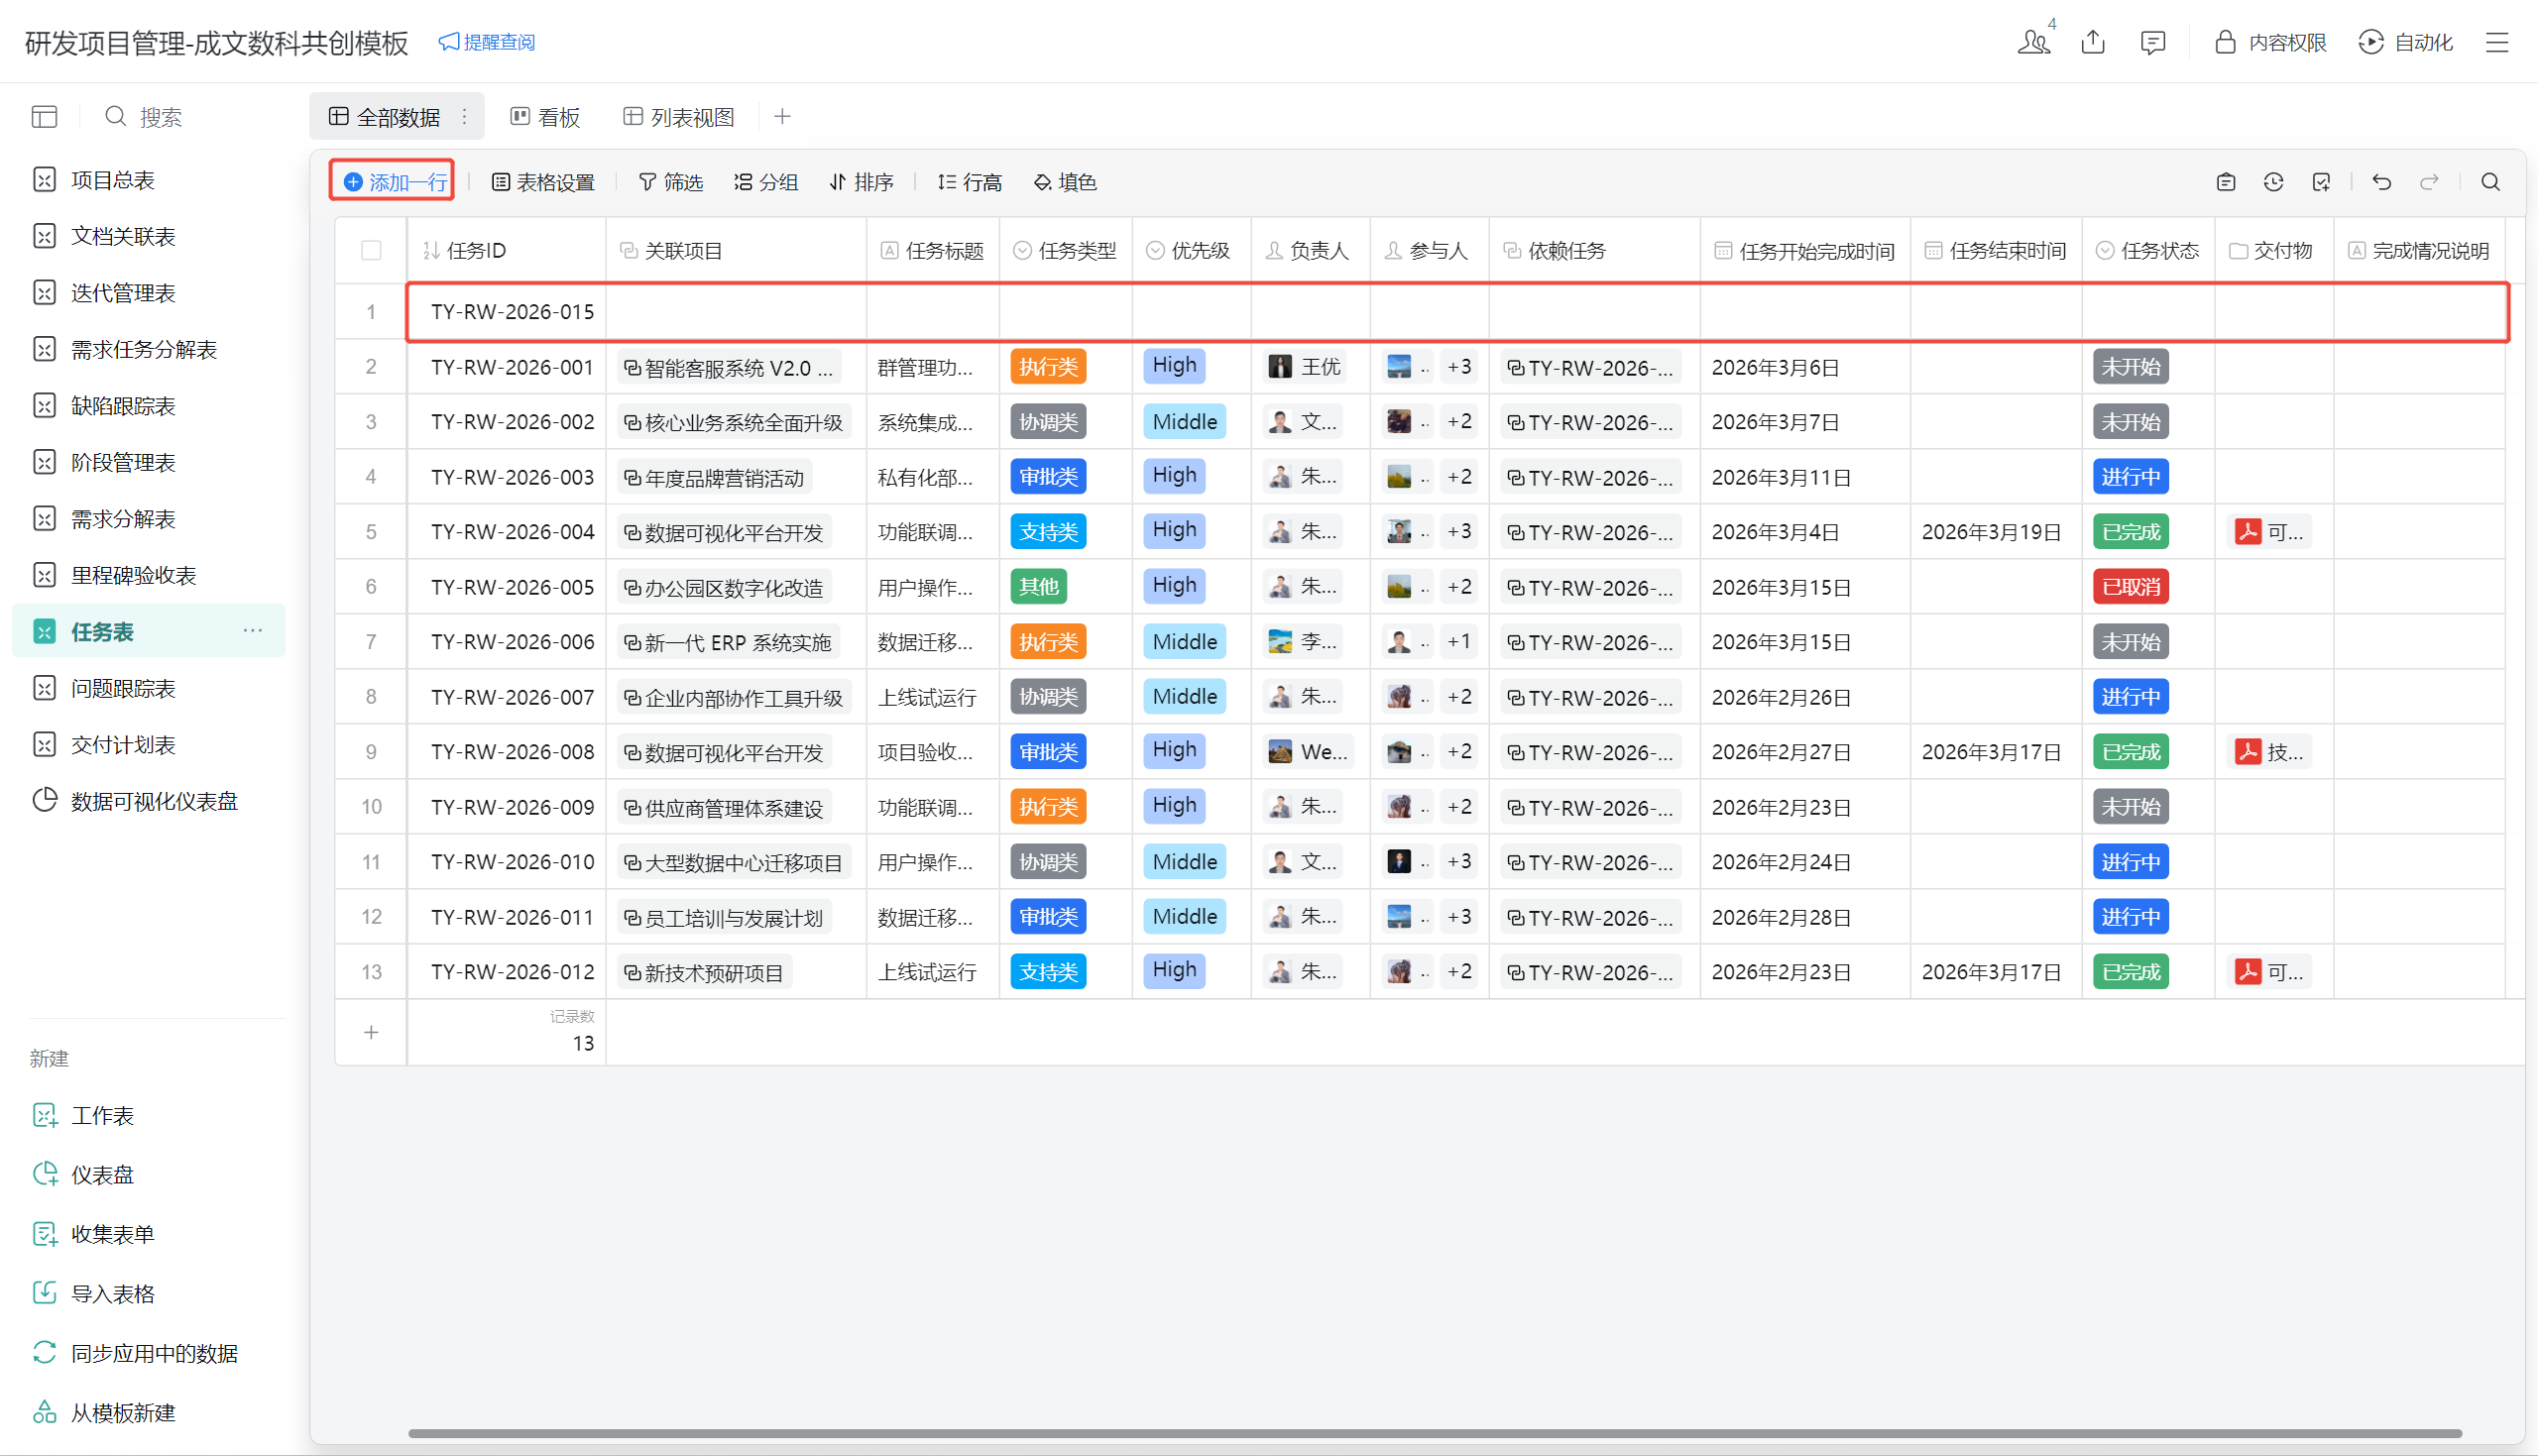Open 任务表 more options ellipsis

253,631
